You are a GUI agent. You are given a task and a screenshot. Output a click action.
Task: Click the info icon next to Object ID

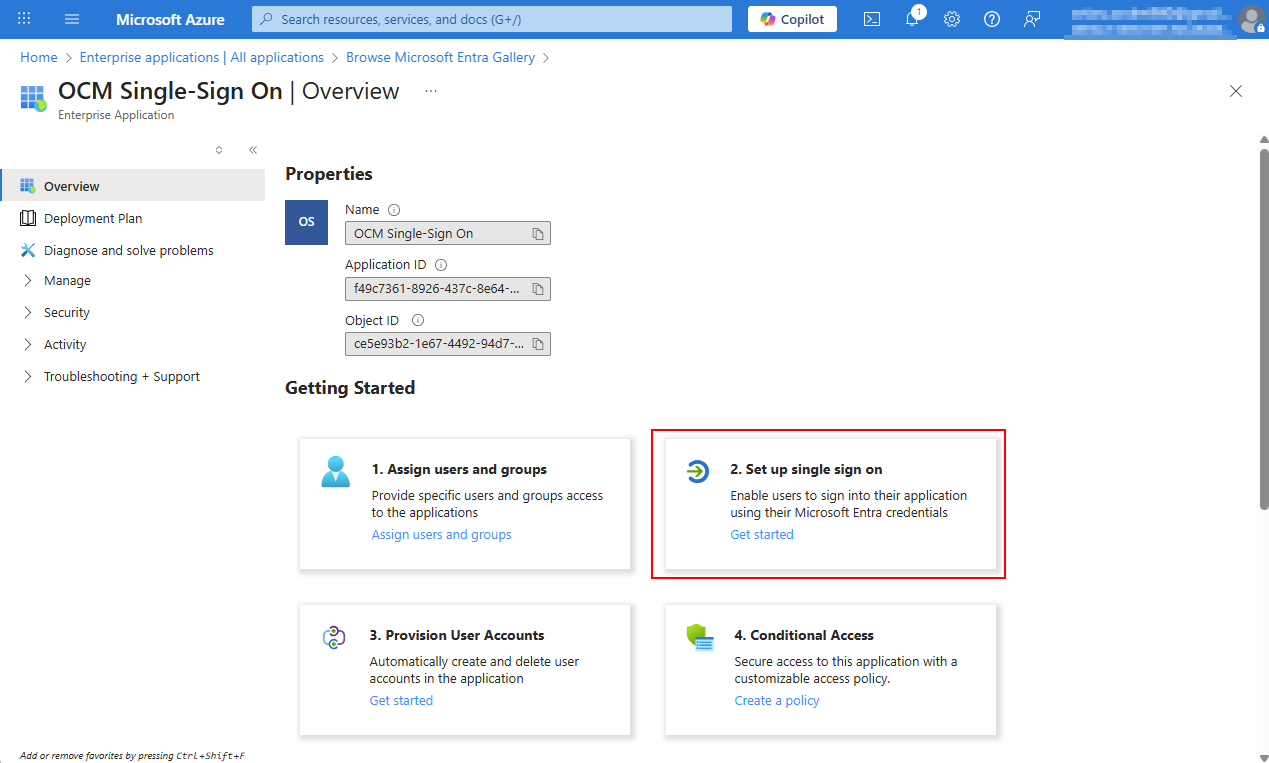pos(418,321)
